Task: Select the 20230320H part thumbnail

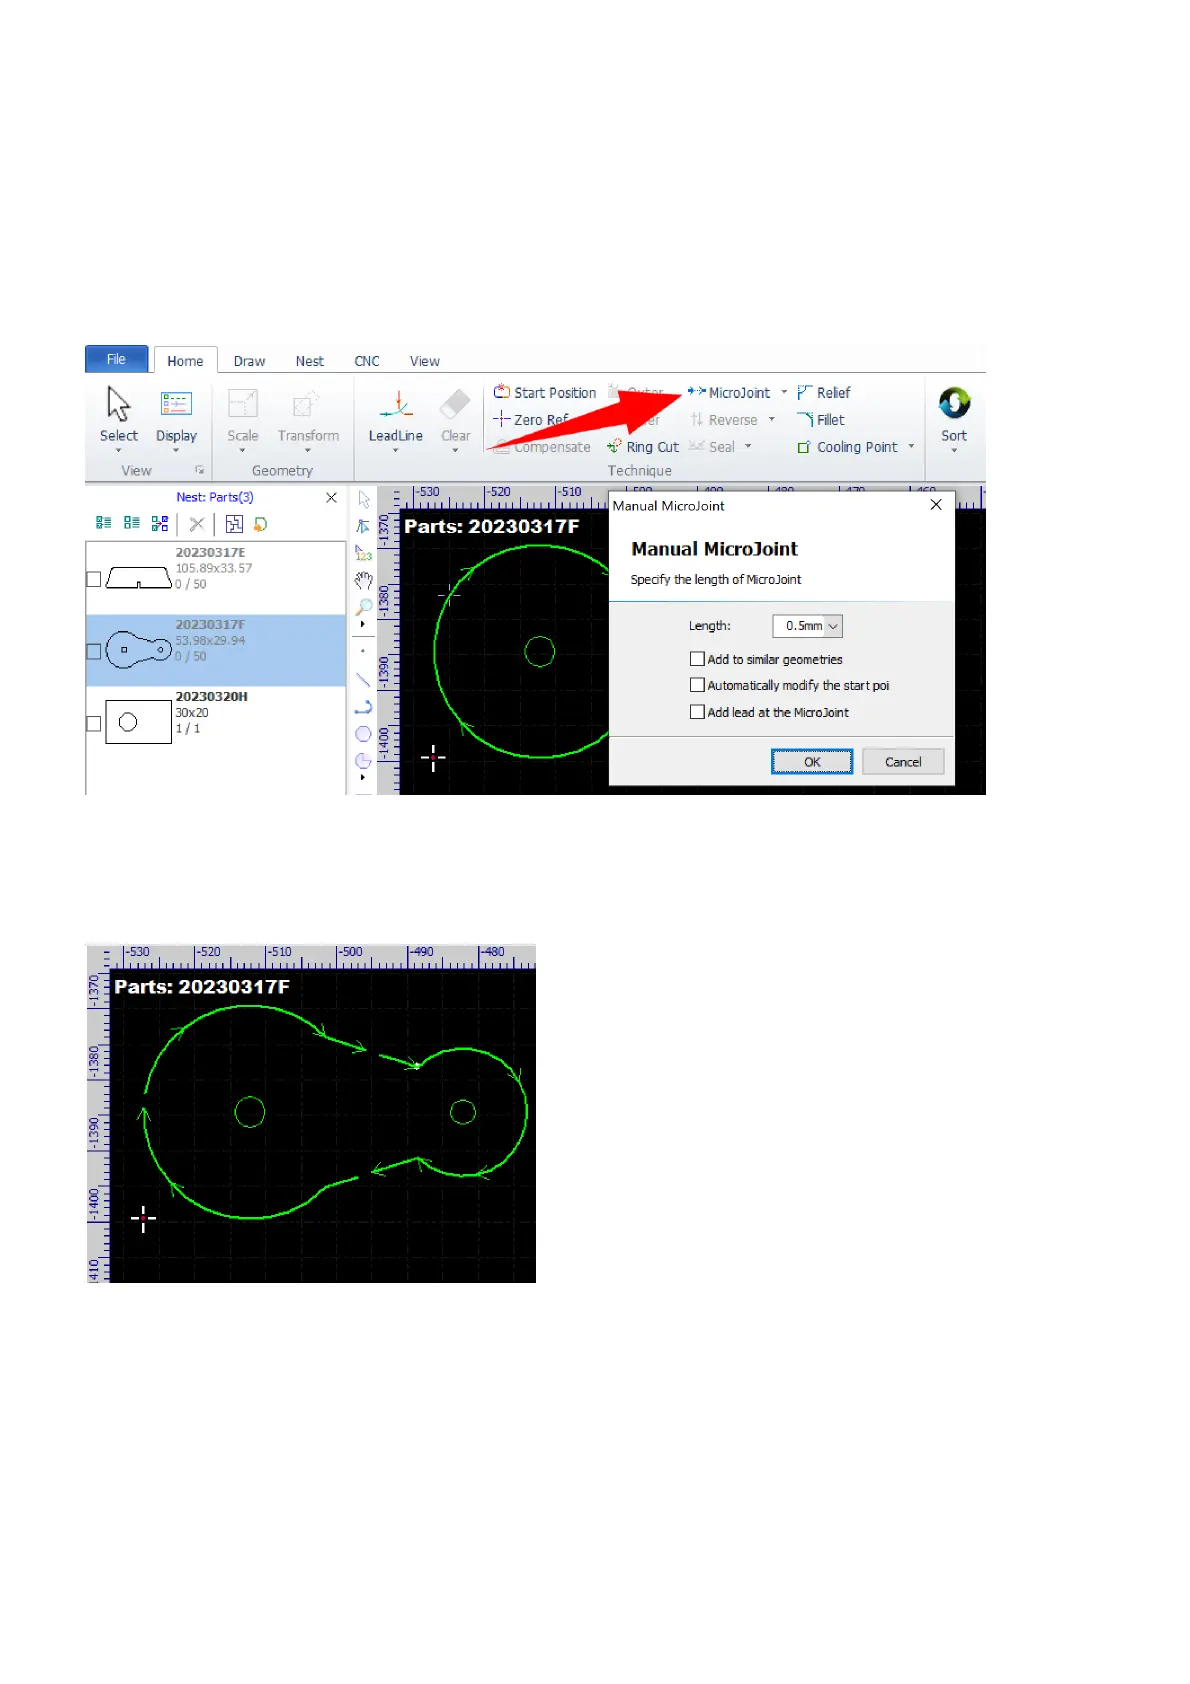Action: point(138,722)
